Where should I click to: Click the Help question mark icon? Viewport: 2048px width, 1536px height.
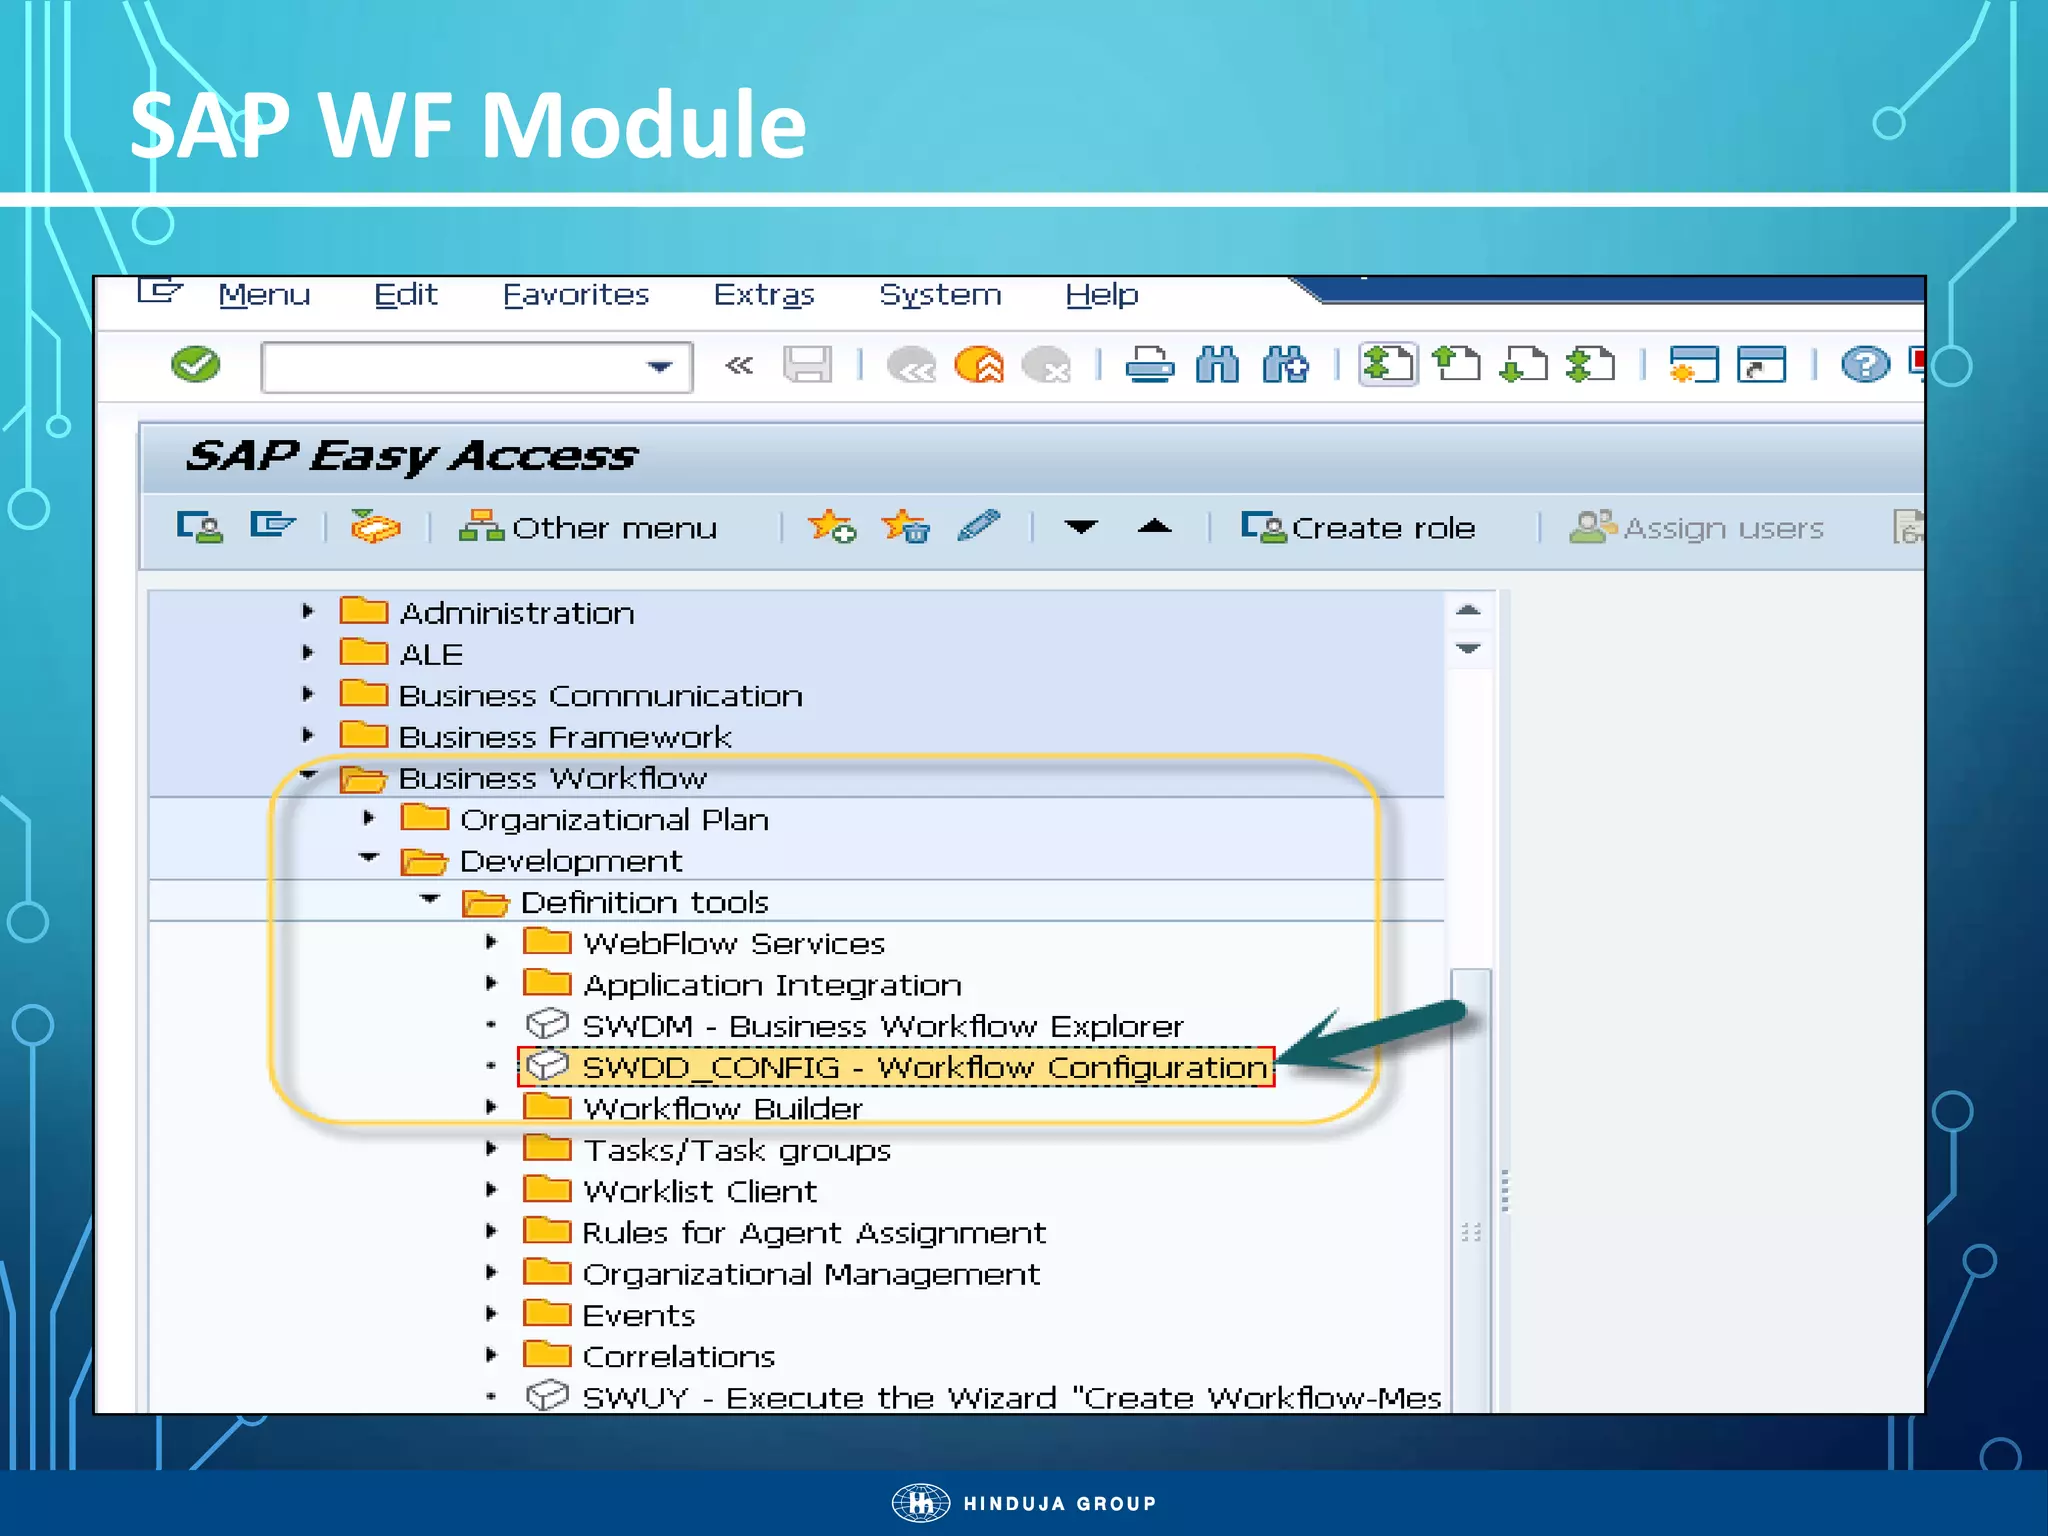tap(1864, 365)
